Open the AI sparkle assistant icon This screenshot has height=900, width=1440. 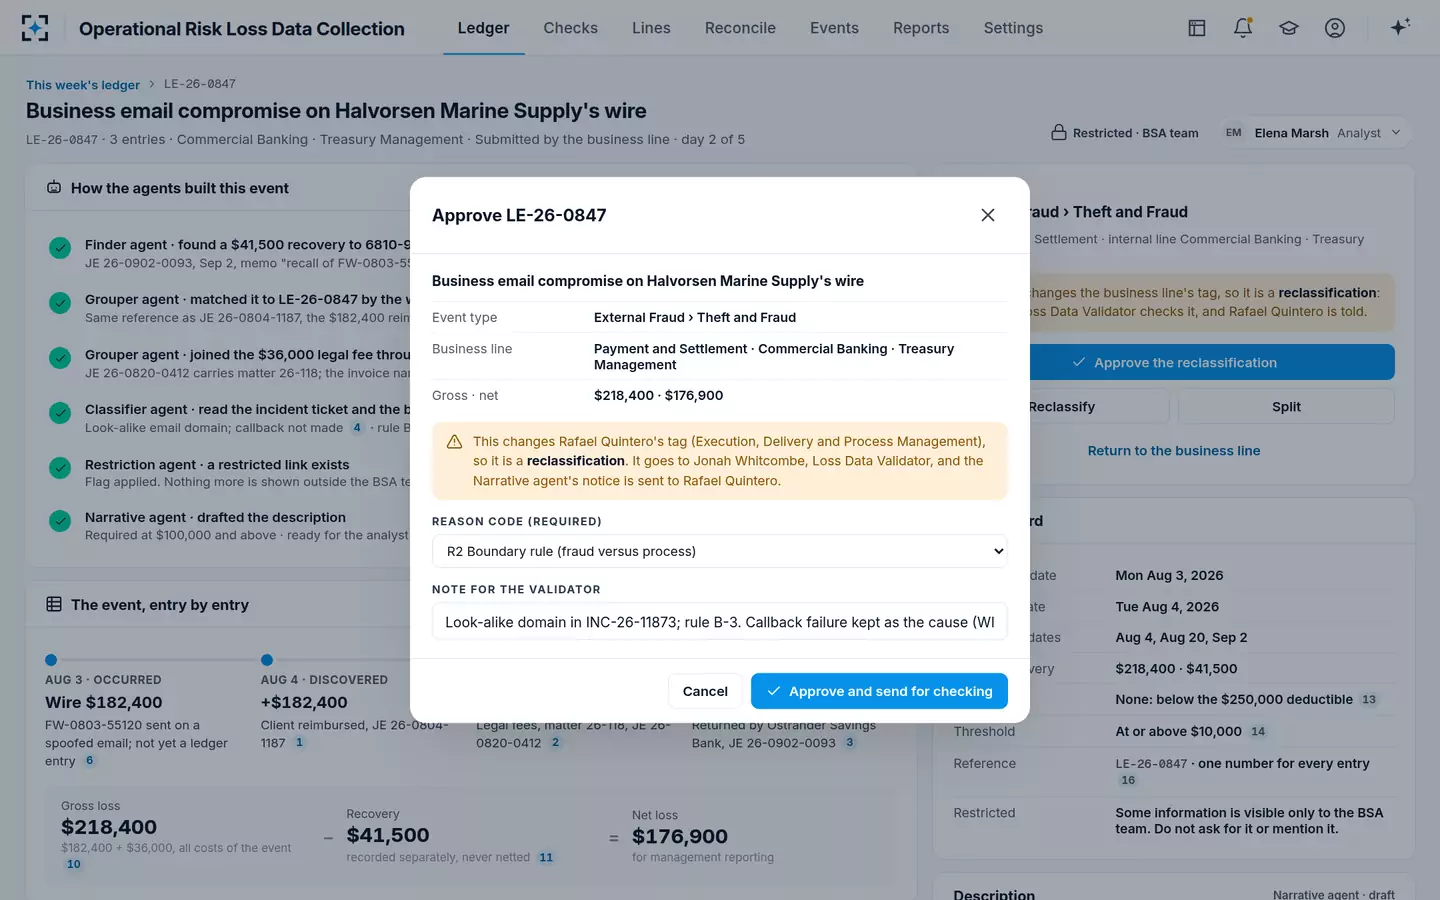tap(1400, 27)
